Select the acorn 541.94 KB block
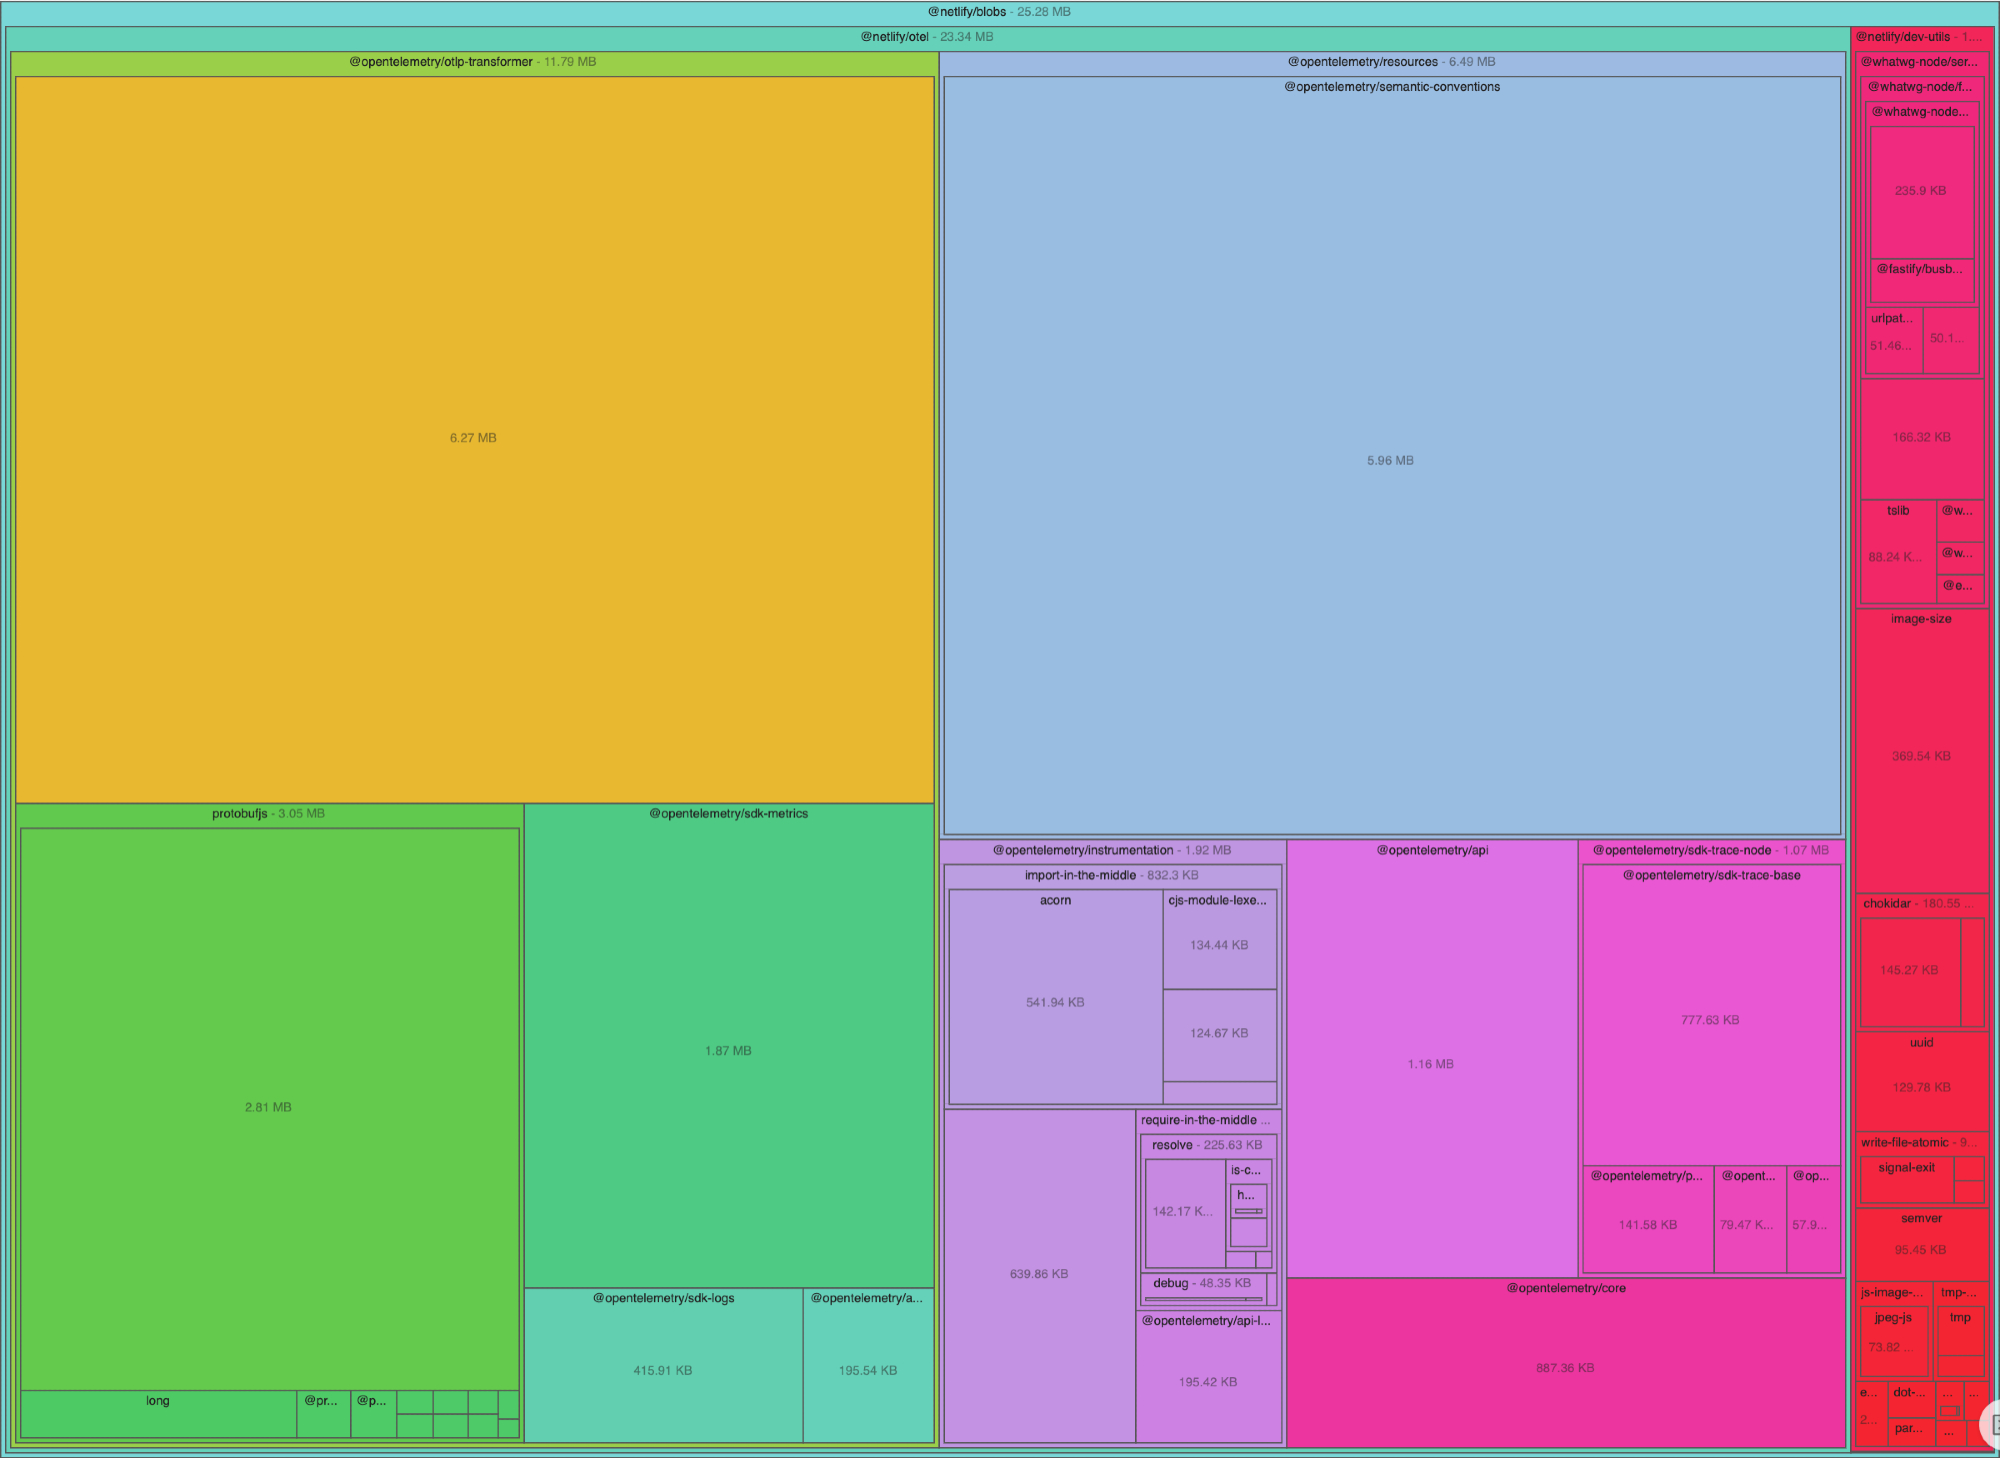The height and width of the screenshot is (1458, 2000). click(x=1055, y=1002)
